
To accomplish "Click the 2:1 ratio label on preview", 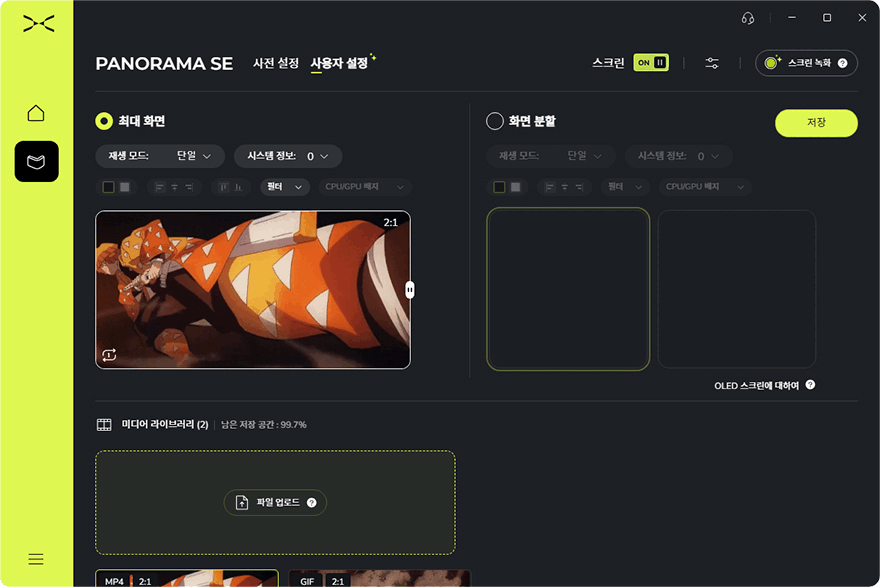I will click(x=391, y=223).
